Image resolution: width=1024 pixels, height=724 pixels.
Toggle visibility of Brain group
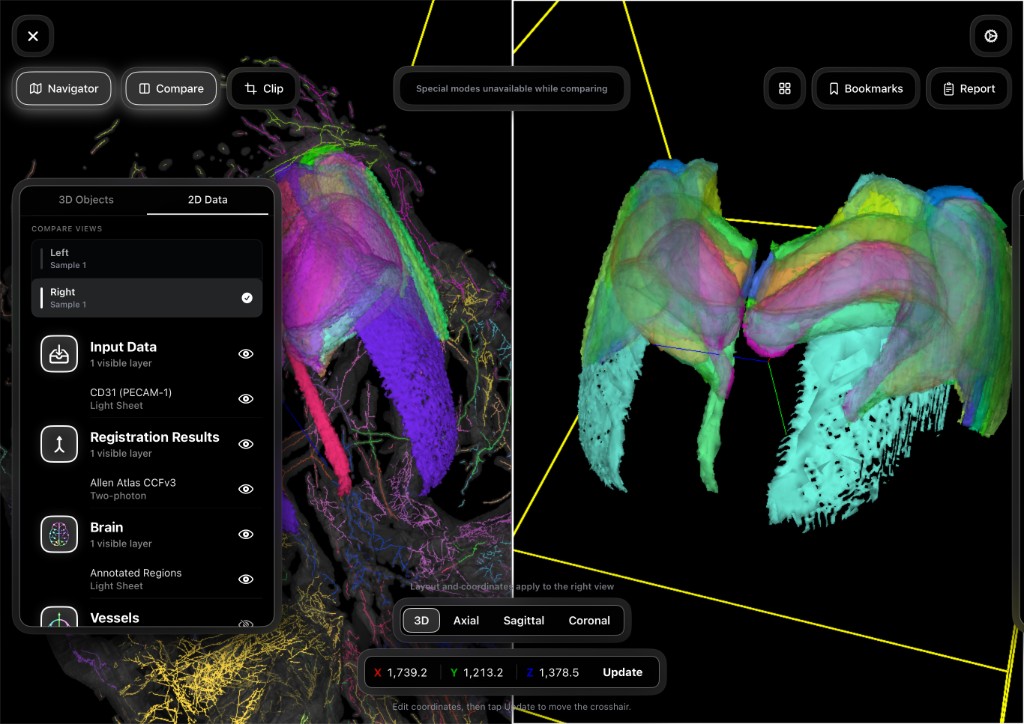[x=246, y=534]
